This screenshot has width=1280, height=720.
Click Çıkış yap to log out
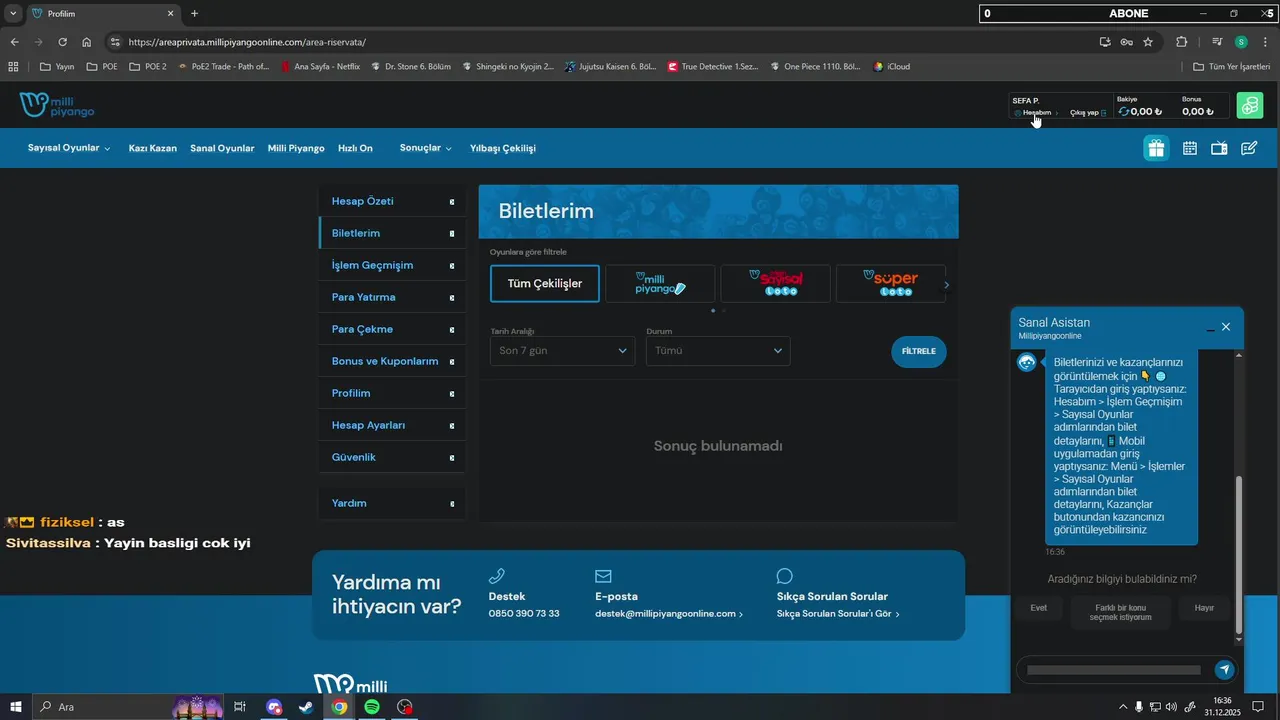(1088, 113)
